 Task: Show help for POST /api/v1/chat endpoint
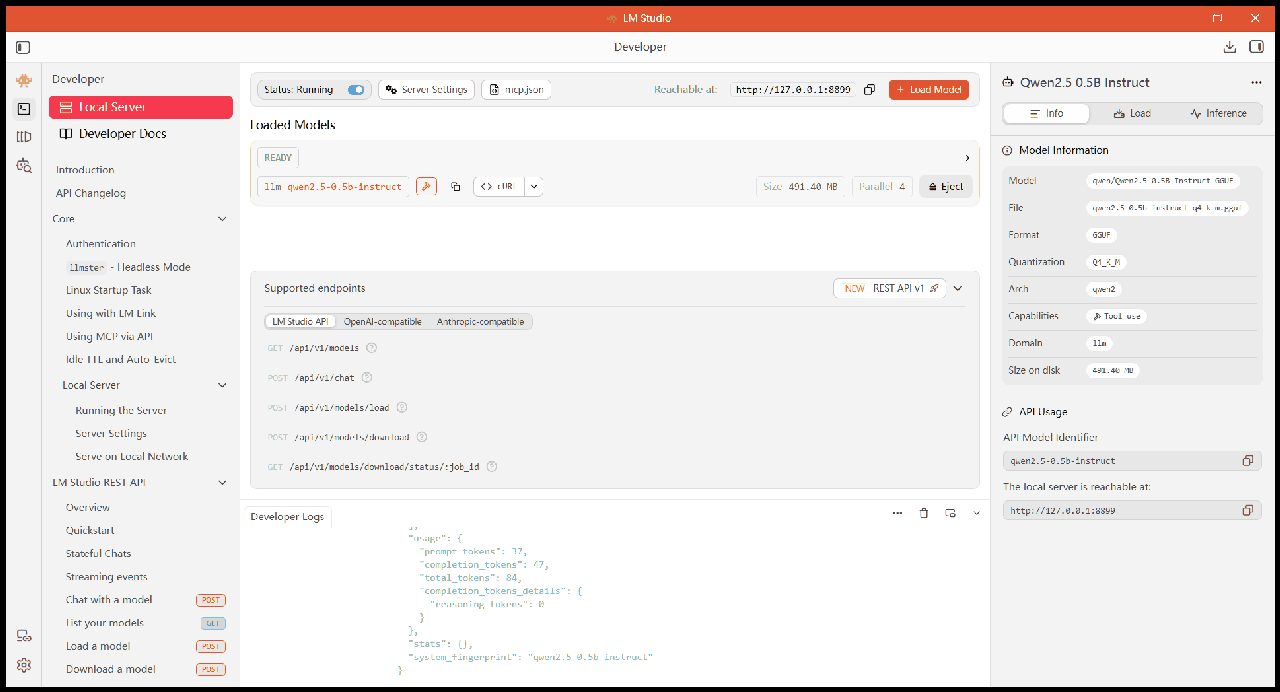367,378
